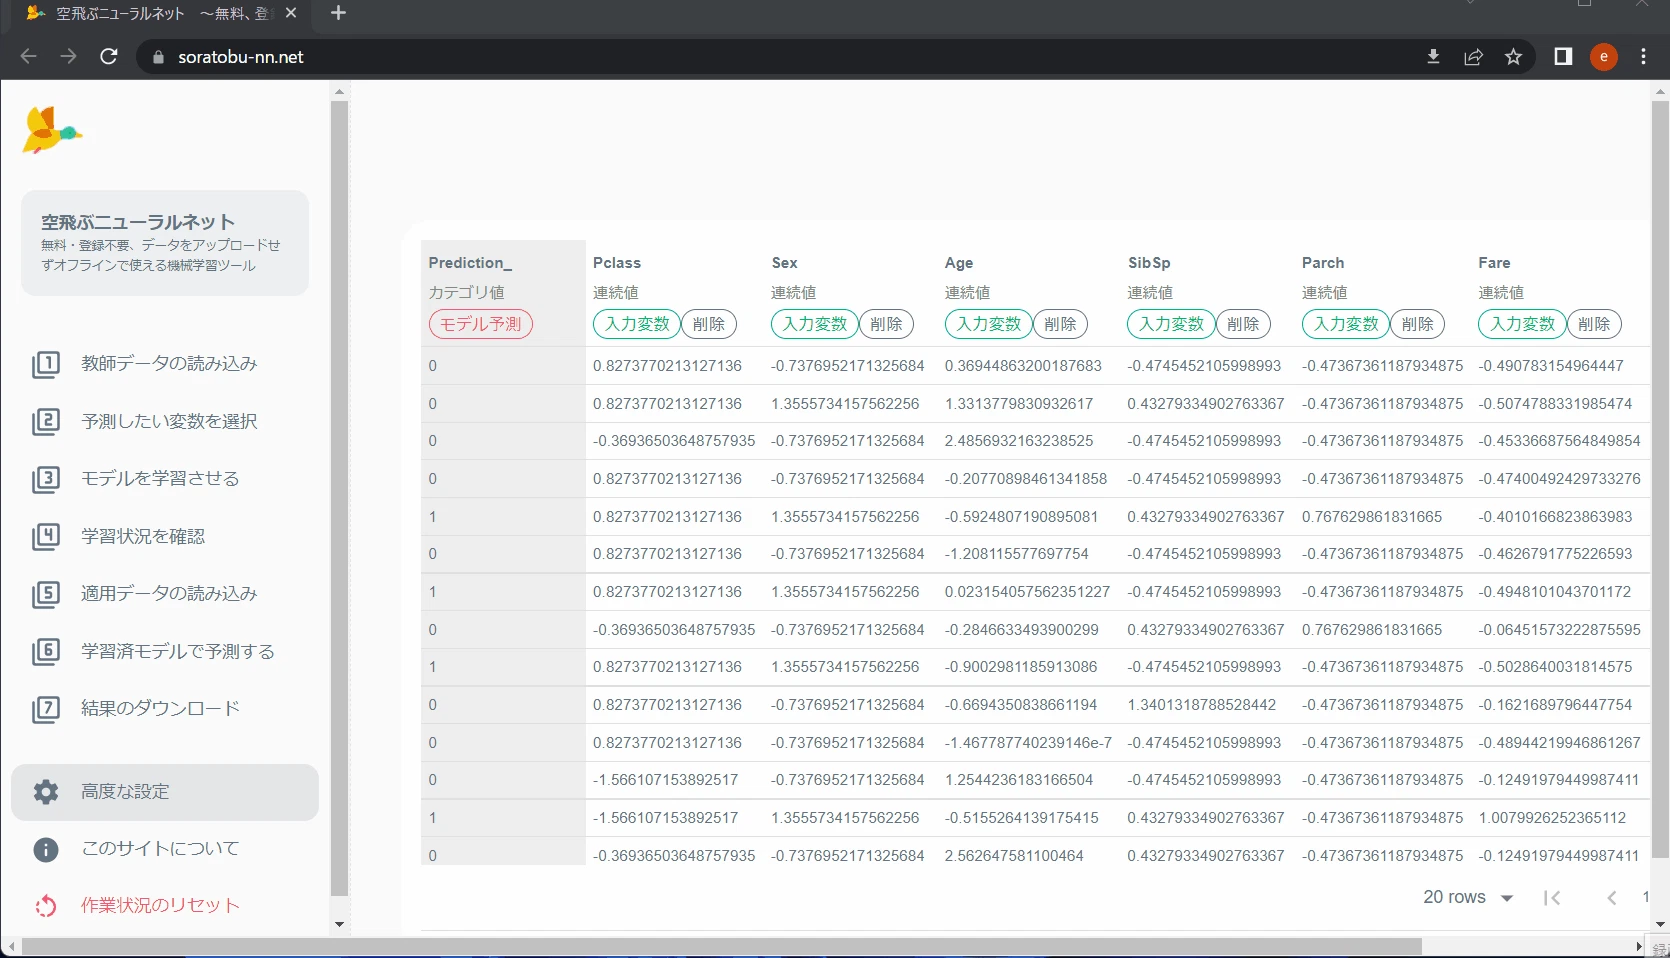Click step 2 variable selection icon
The height and width of the screenshot is (958, 1670).
click(x=46, y=421)
